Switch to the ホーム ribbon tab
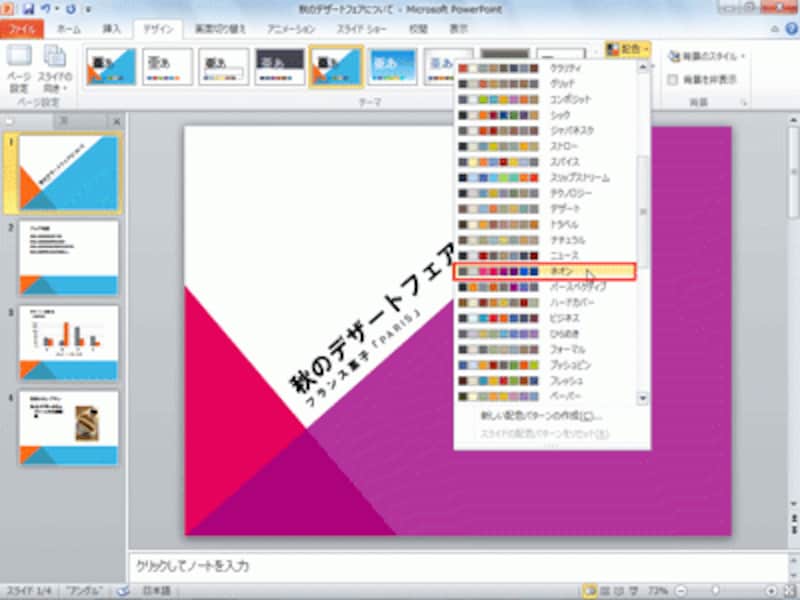Viewport: 800px width, 600px height. pos(69,29)
